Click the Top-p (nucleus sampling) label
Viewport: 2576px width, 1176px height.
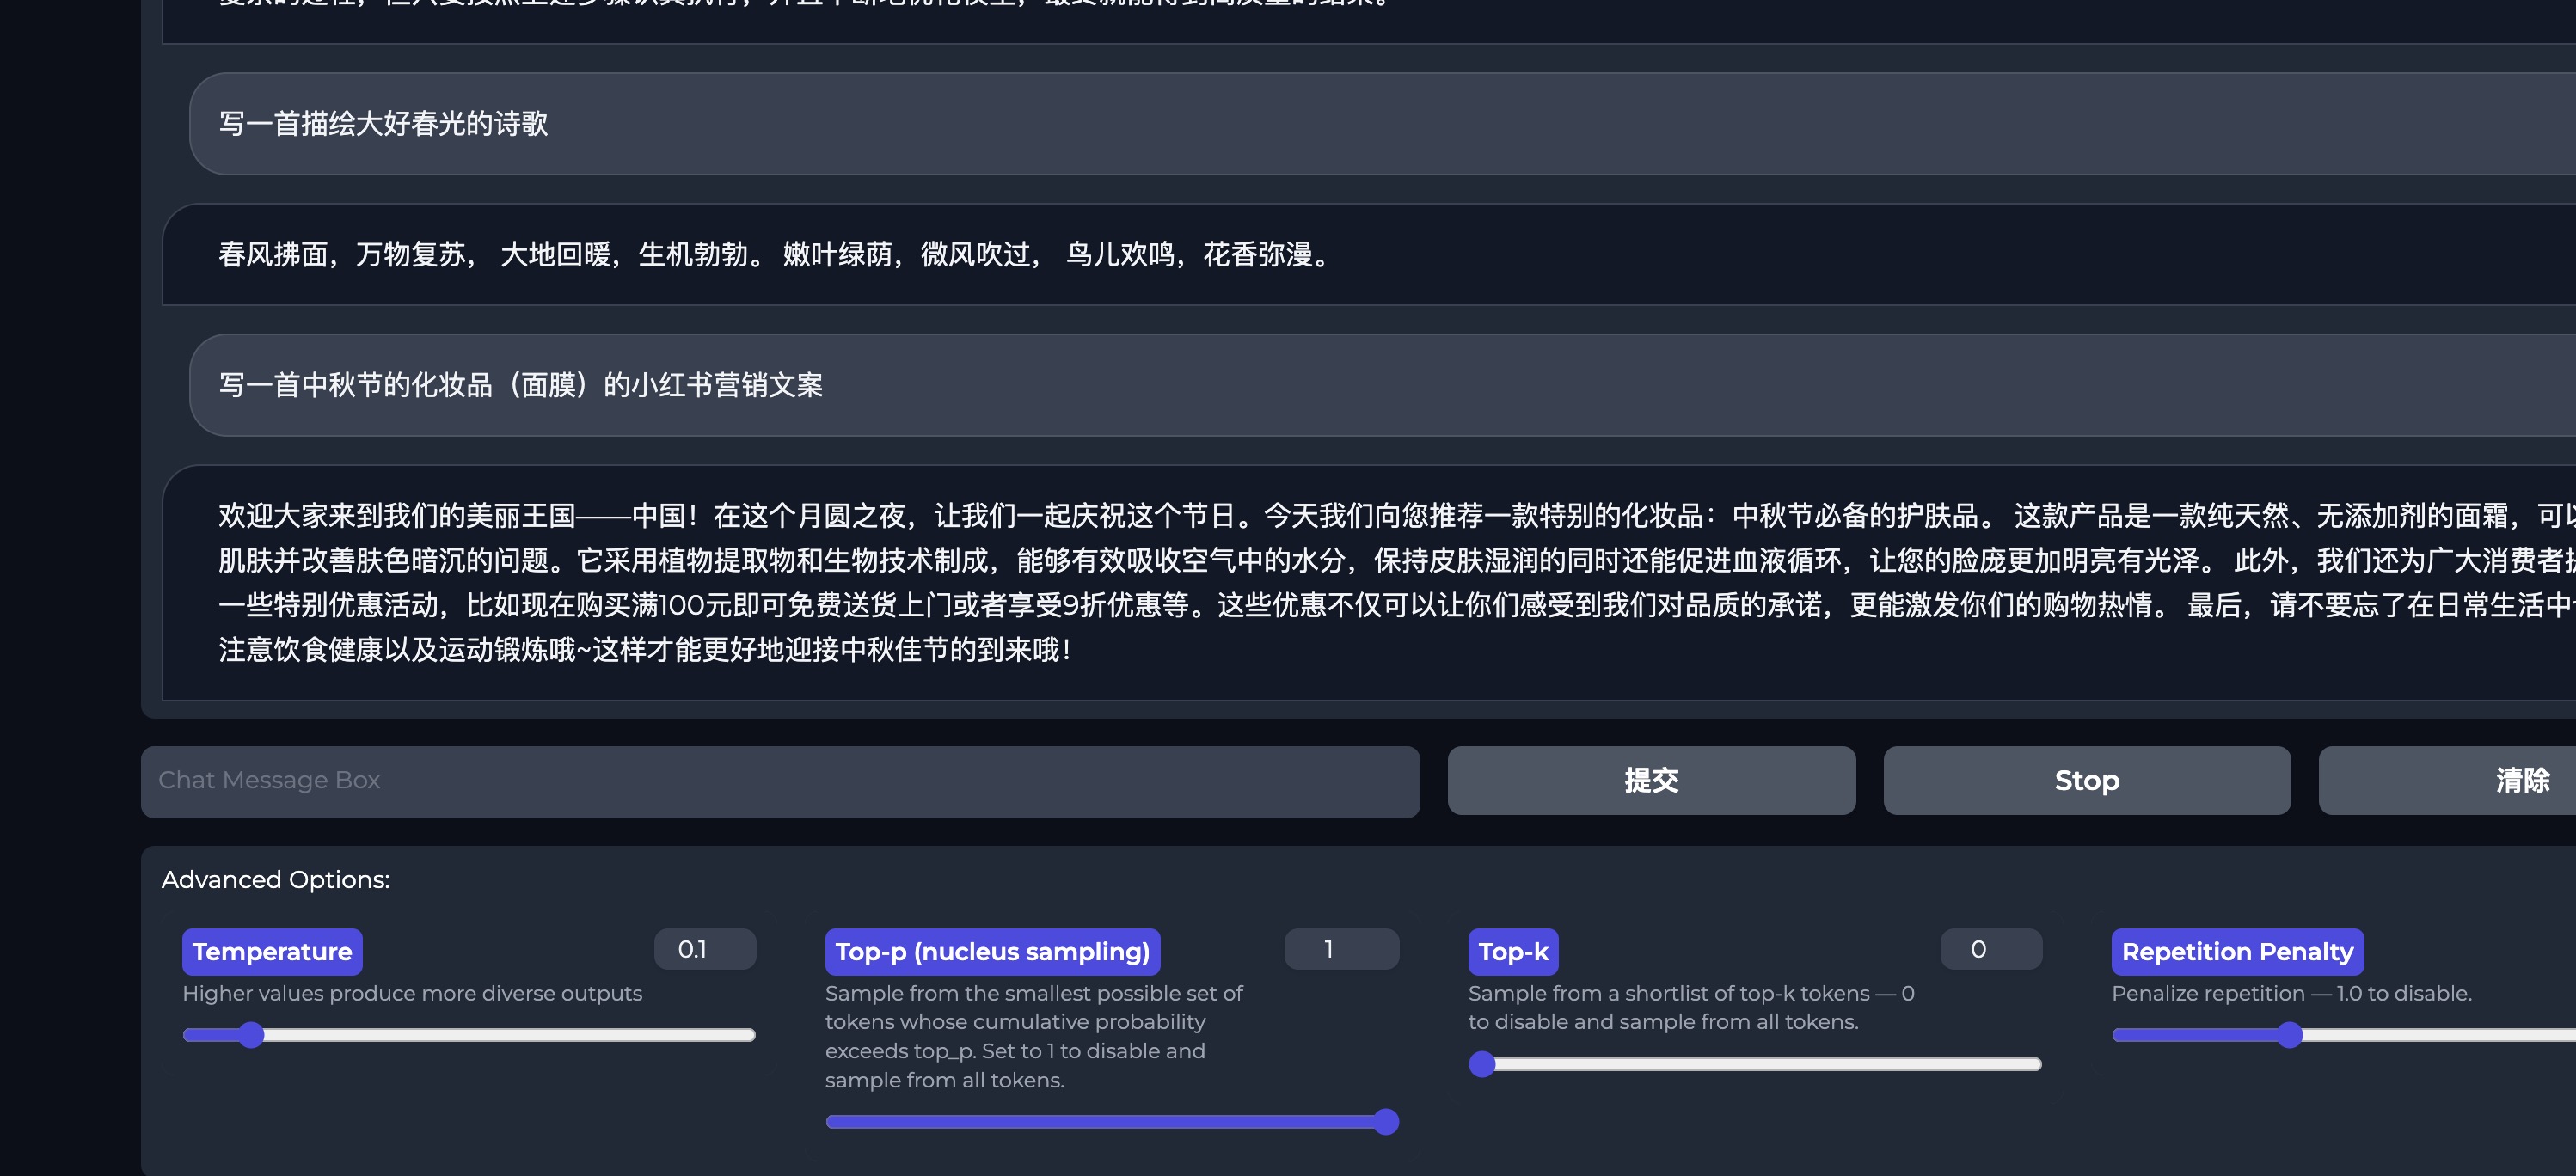pos(992,952)
